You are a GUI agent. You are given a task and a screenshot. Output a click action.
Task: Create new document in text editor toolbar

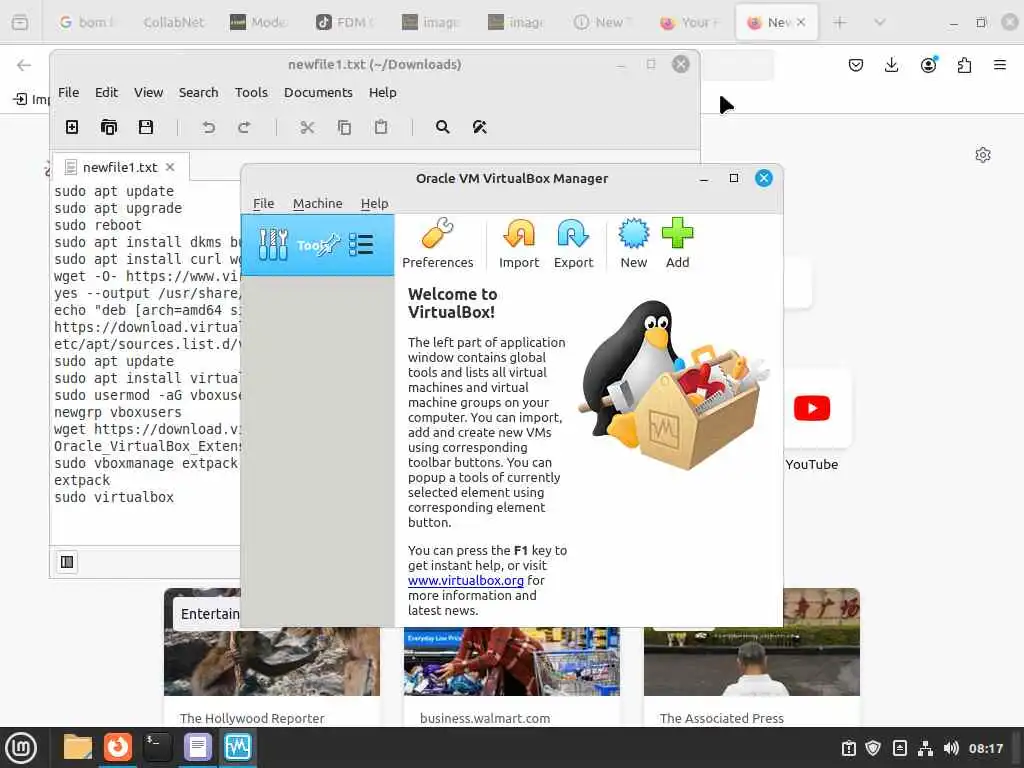coord(72,127)
